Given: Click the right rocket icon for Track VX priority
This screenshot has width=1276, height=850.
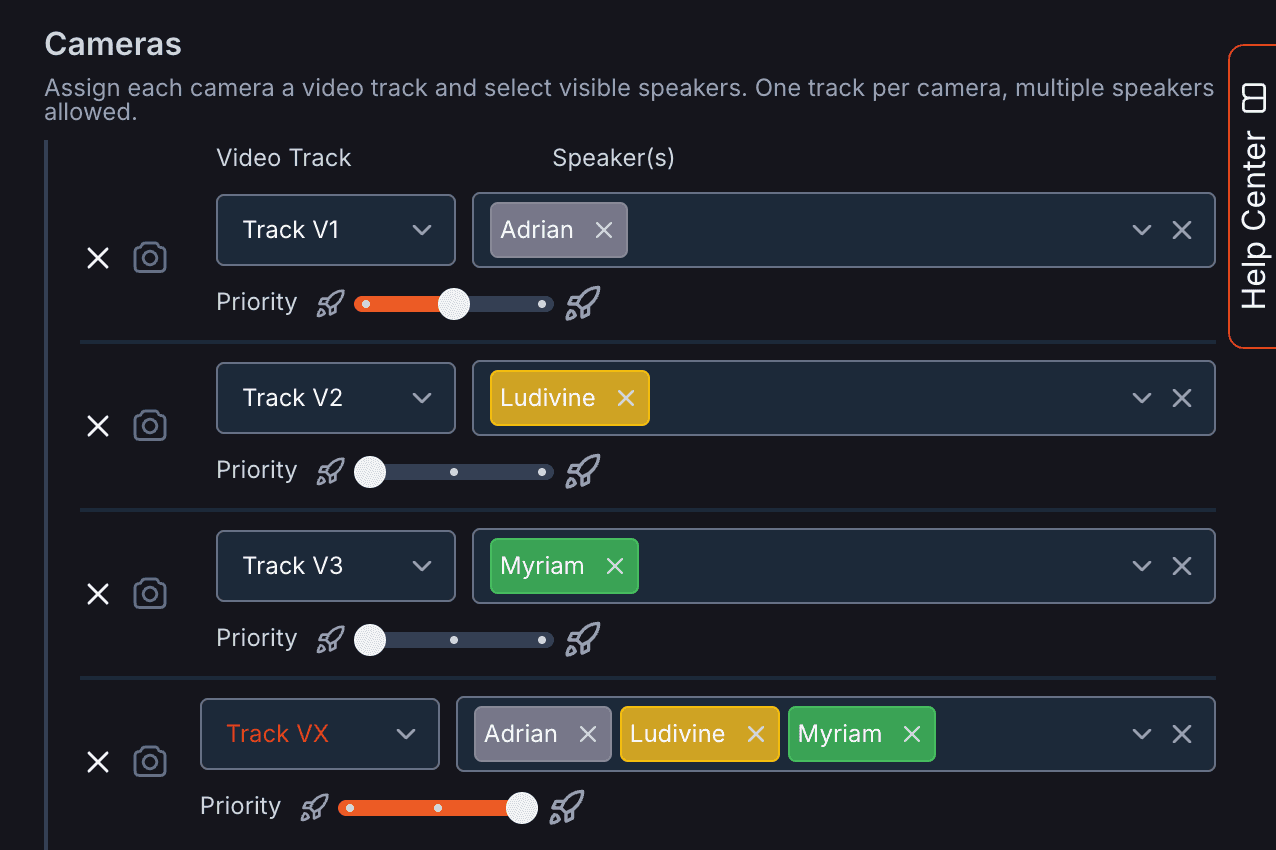Looking at the screenshot, I should (x=567, y=805).
